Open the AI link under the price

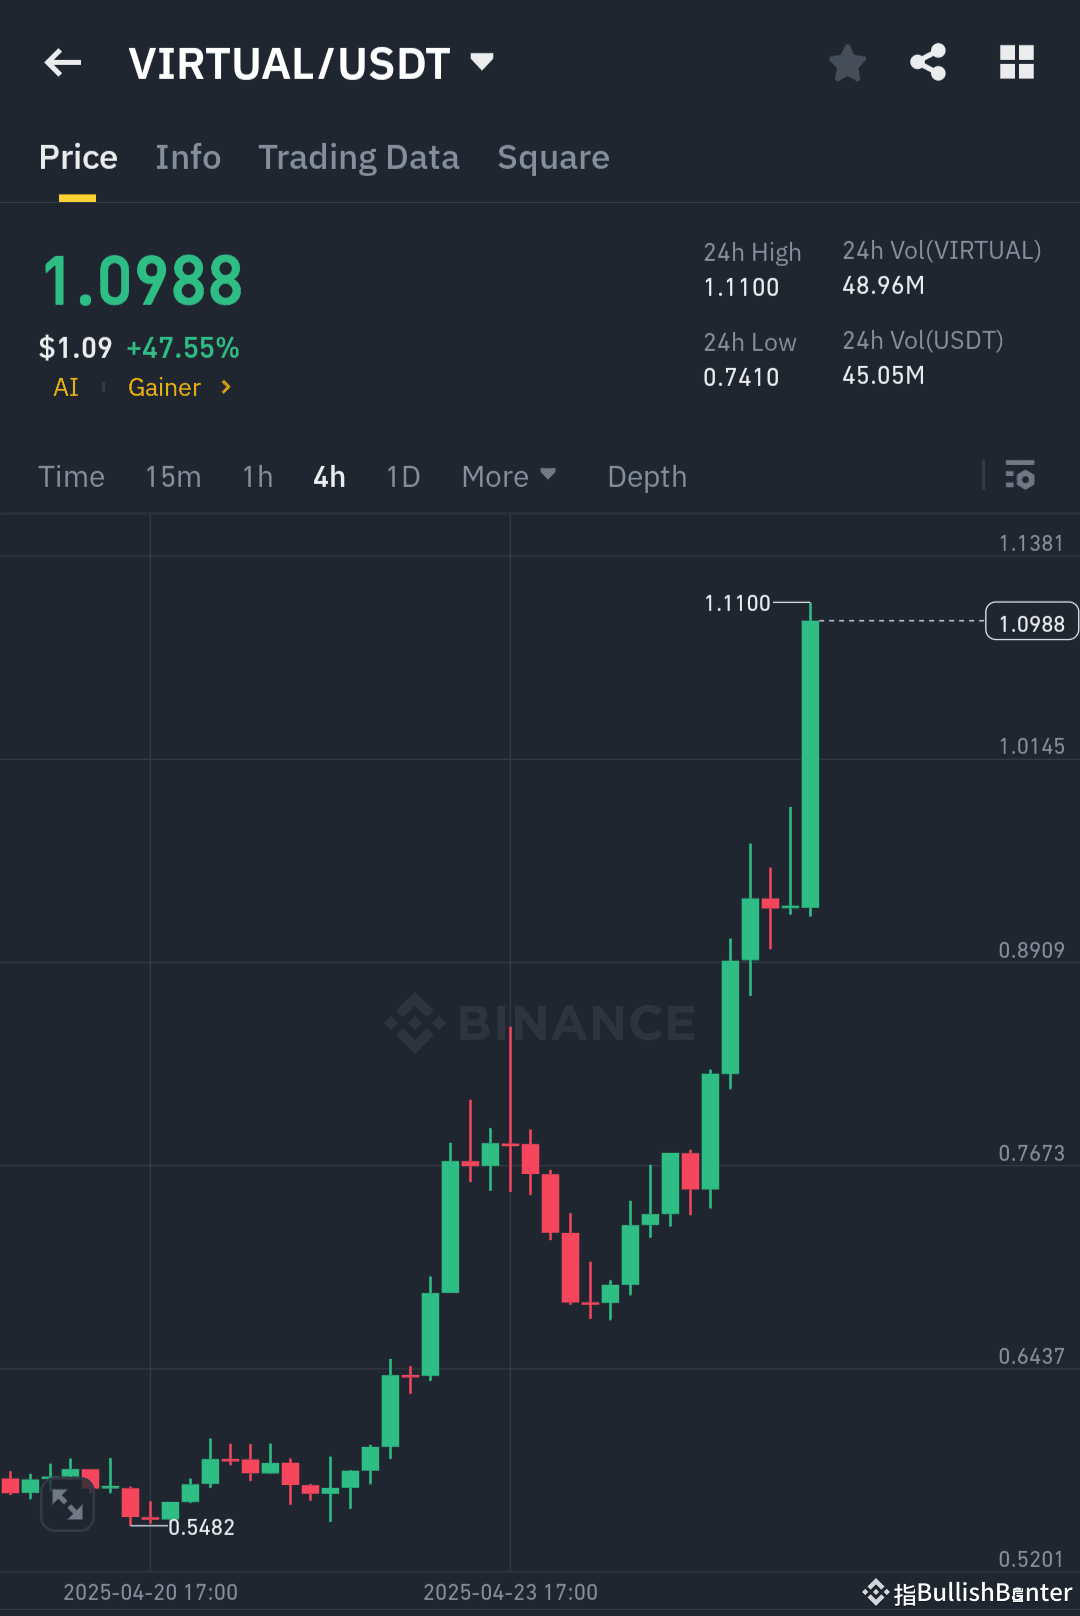[x=66, y=387]
